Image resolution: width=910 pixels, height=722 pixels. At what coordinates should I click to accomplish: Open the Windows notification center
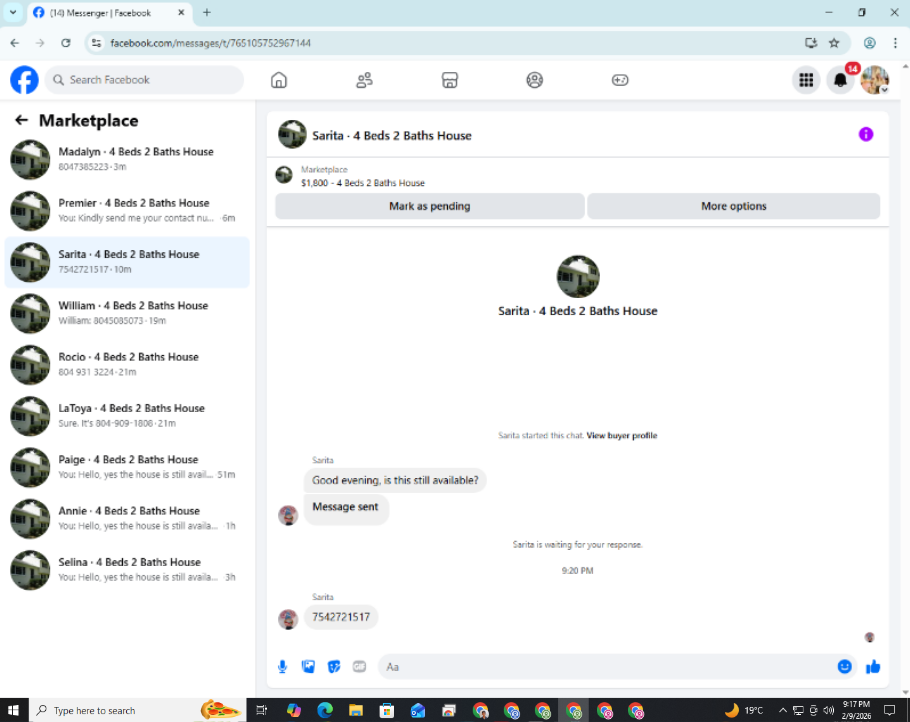pos(890,710)
